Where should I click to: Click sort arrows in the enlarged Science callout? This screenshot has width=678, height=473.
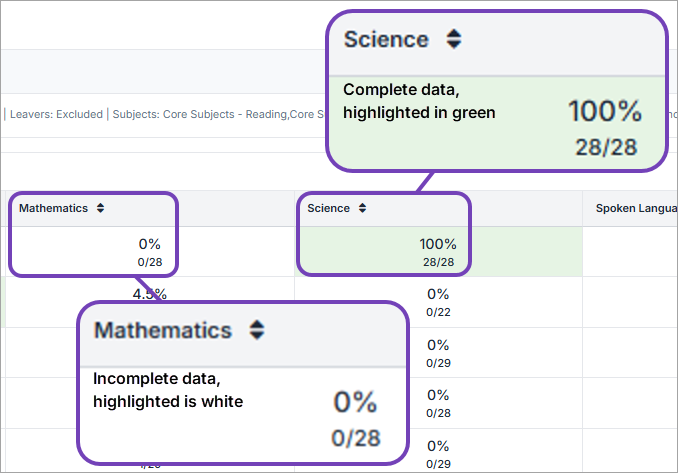pos(454,40)
